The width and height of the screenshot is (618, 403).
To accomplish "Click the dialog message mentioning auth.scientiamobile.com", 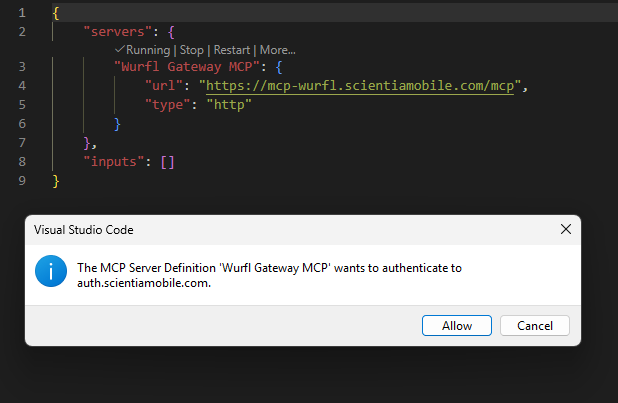I will point(269,275).
